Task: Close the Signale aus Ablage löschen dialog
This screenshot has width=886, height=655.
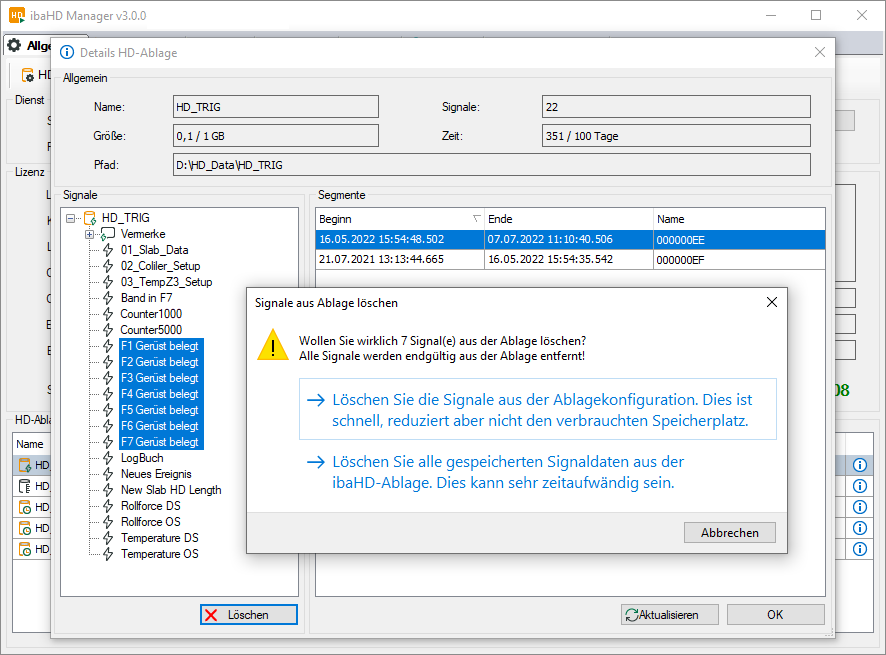Action: point(771,302)
